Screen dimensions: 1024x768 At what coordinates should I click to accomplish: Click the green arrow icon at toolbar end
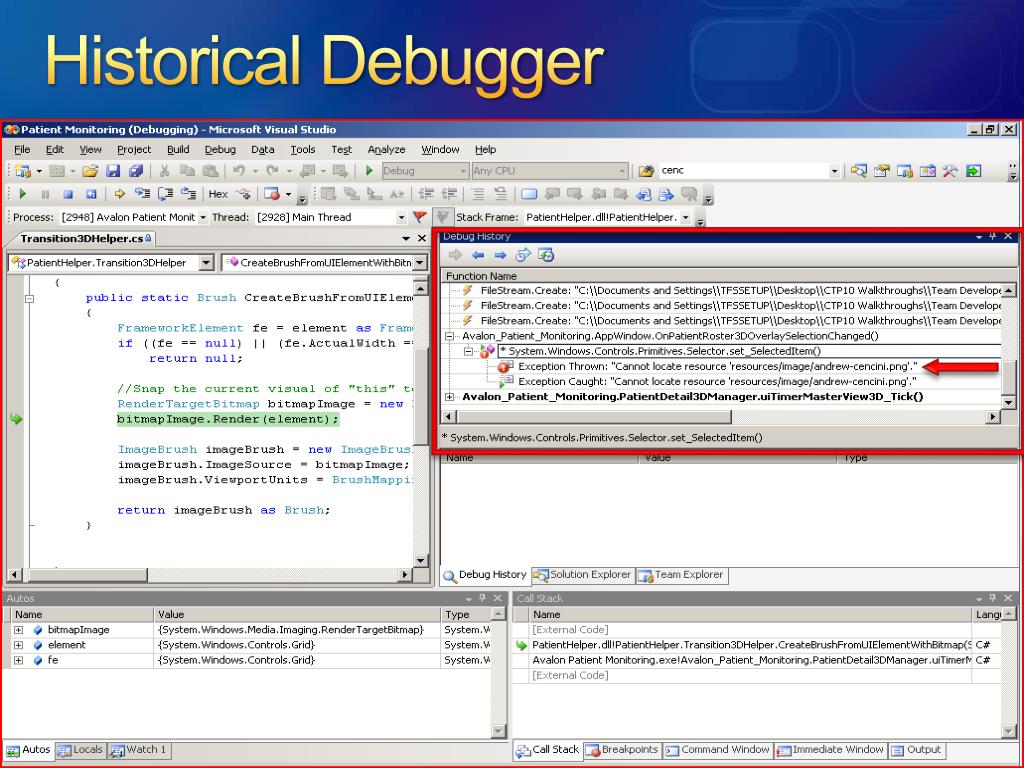click(x=973, y=171)
